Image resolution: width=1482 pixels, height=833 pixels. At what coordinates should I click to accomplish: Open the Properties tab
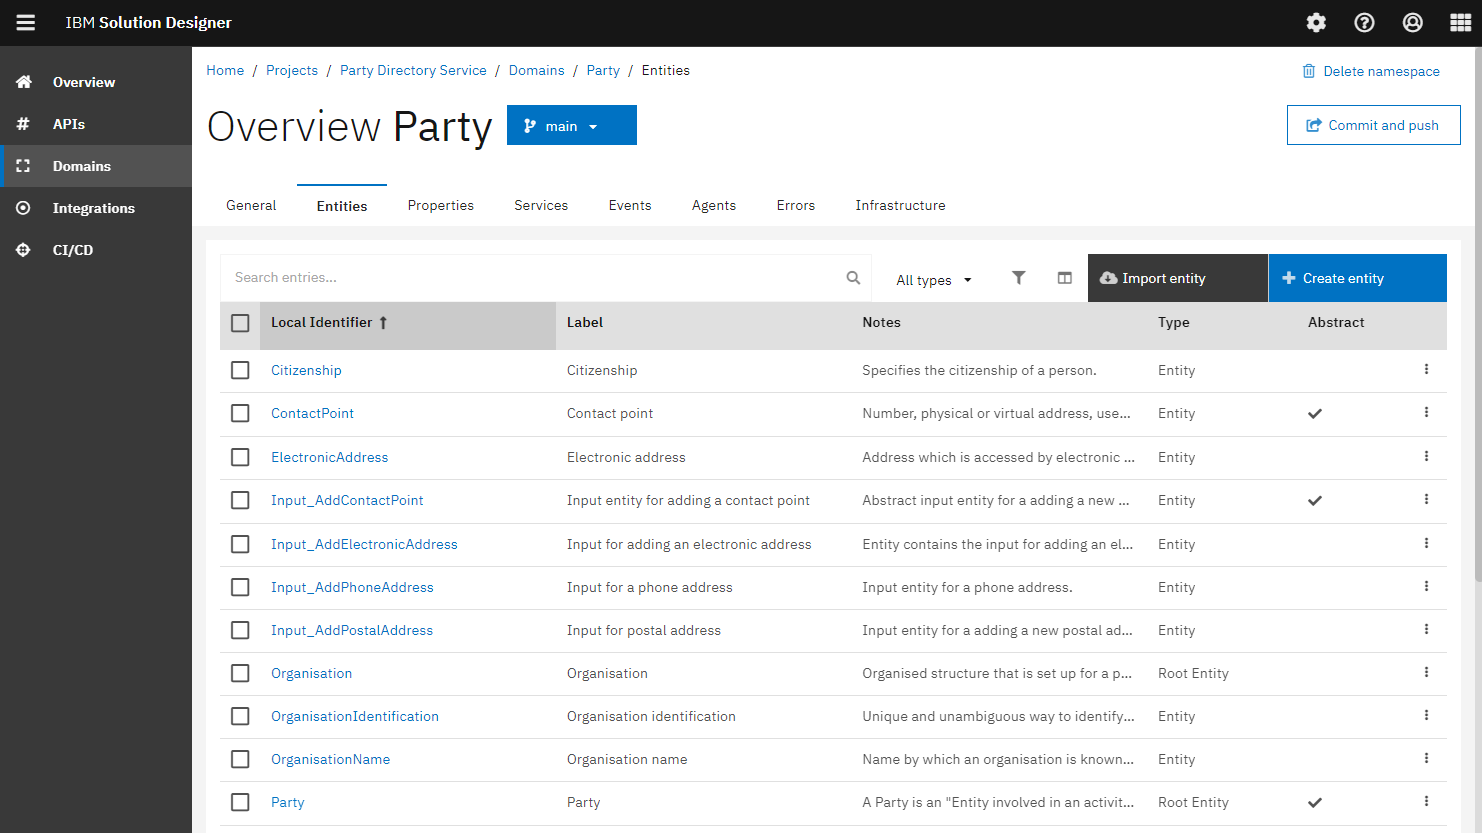440,205
